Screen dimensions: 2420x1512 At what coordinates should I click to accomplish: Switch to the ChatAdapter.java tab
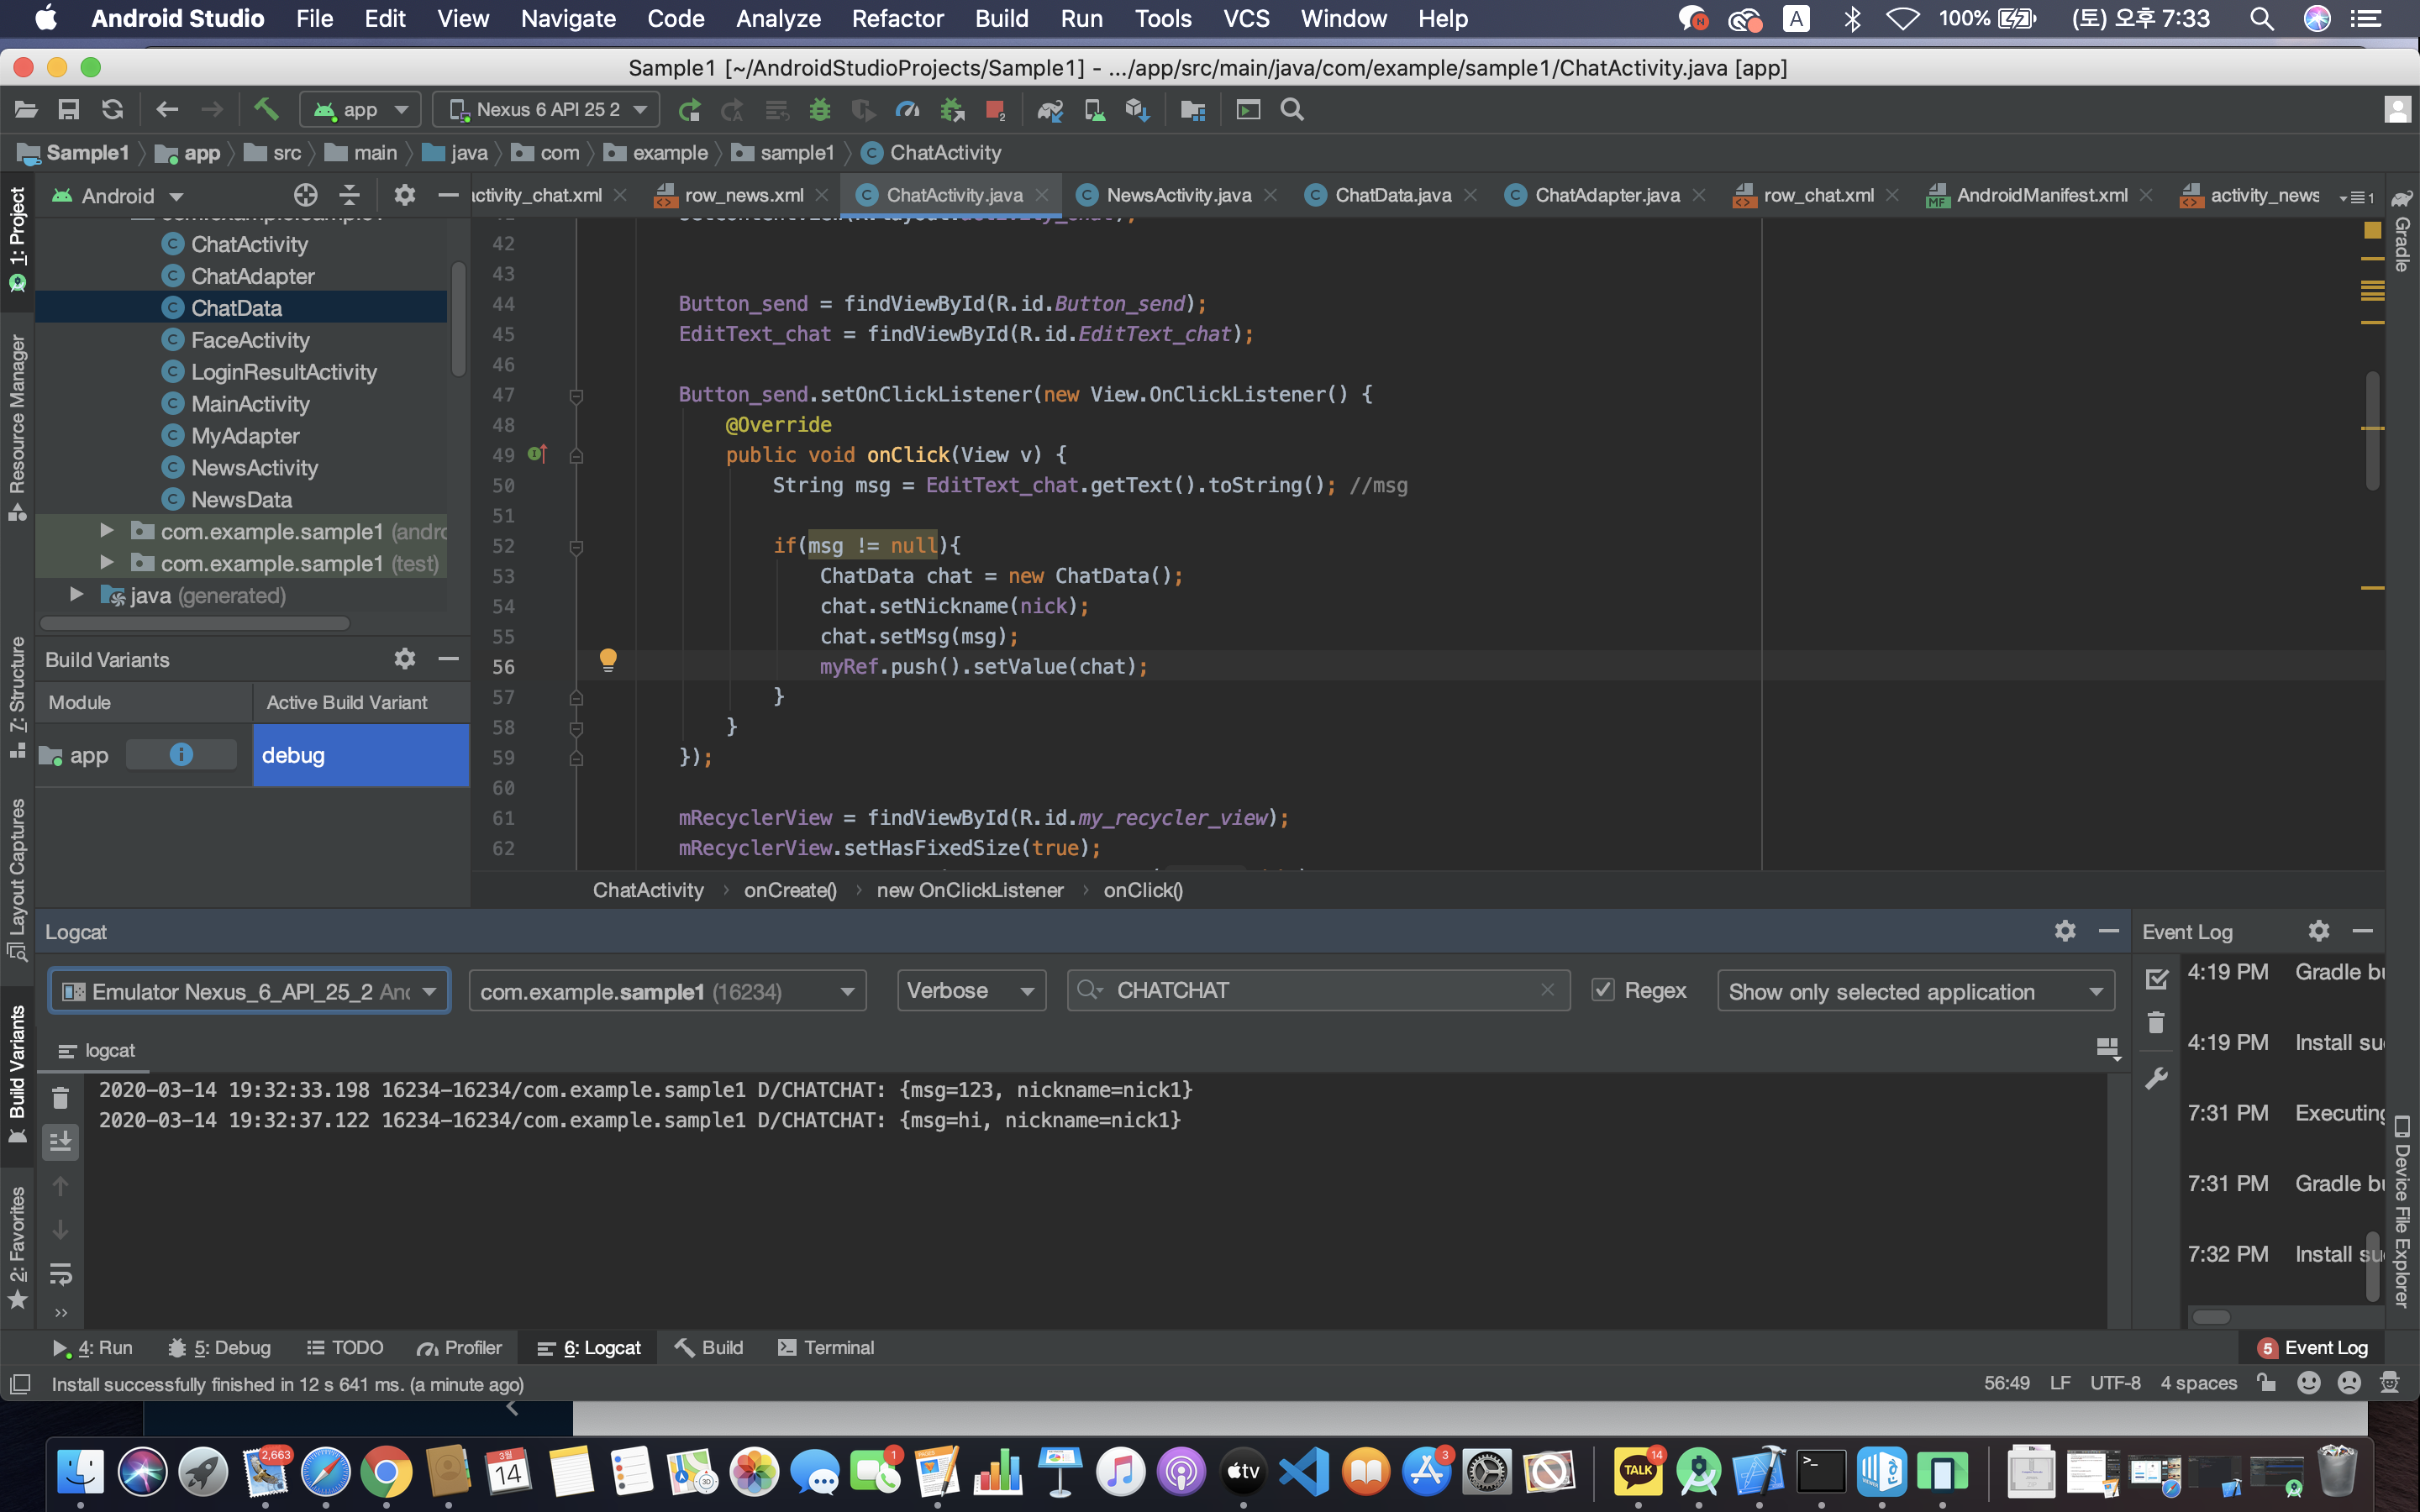[1606, 195]
